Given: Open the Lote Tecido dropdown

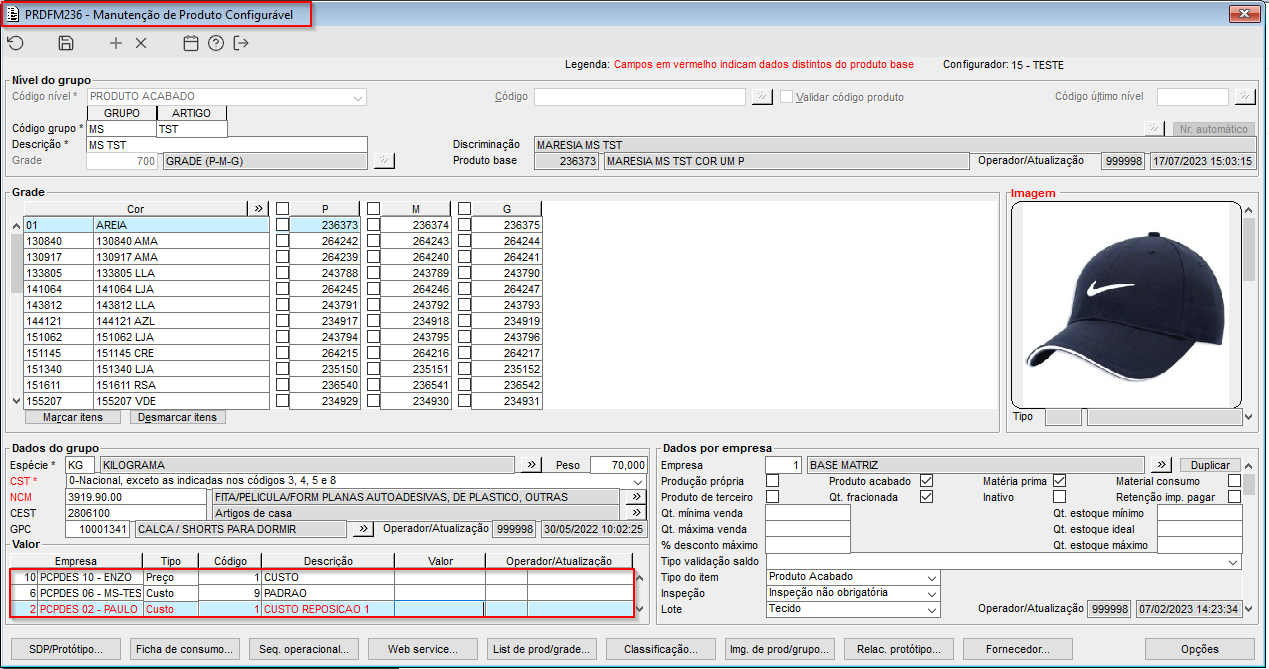Looking at the screenshot, I should 933,609.
